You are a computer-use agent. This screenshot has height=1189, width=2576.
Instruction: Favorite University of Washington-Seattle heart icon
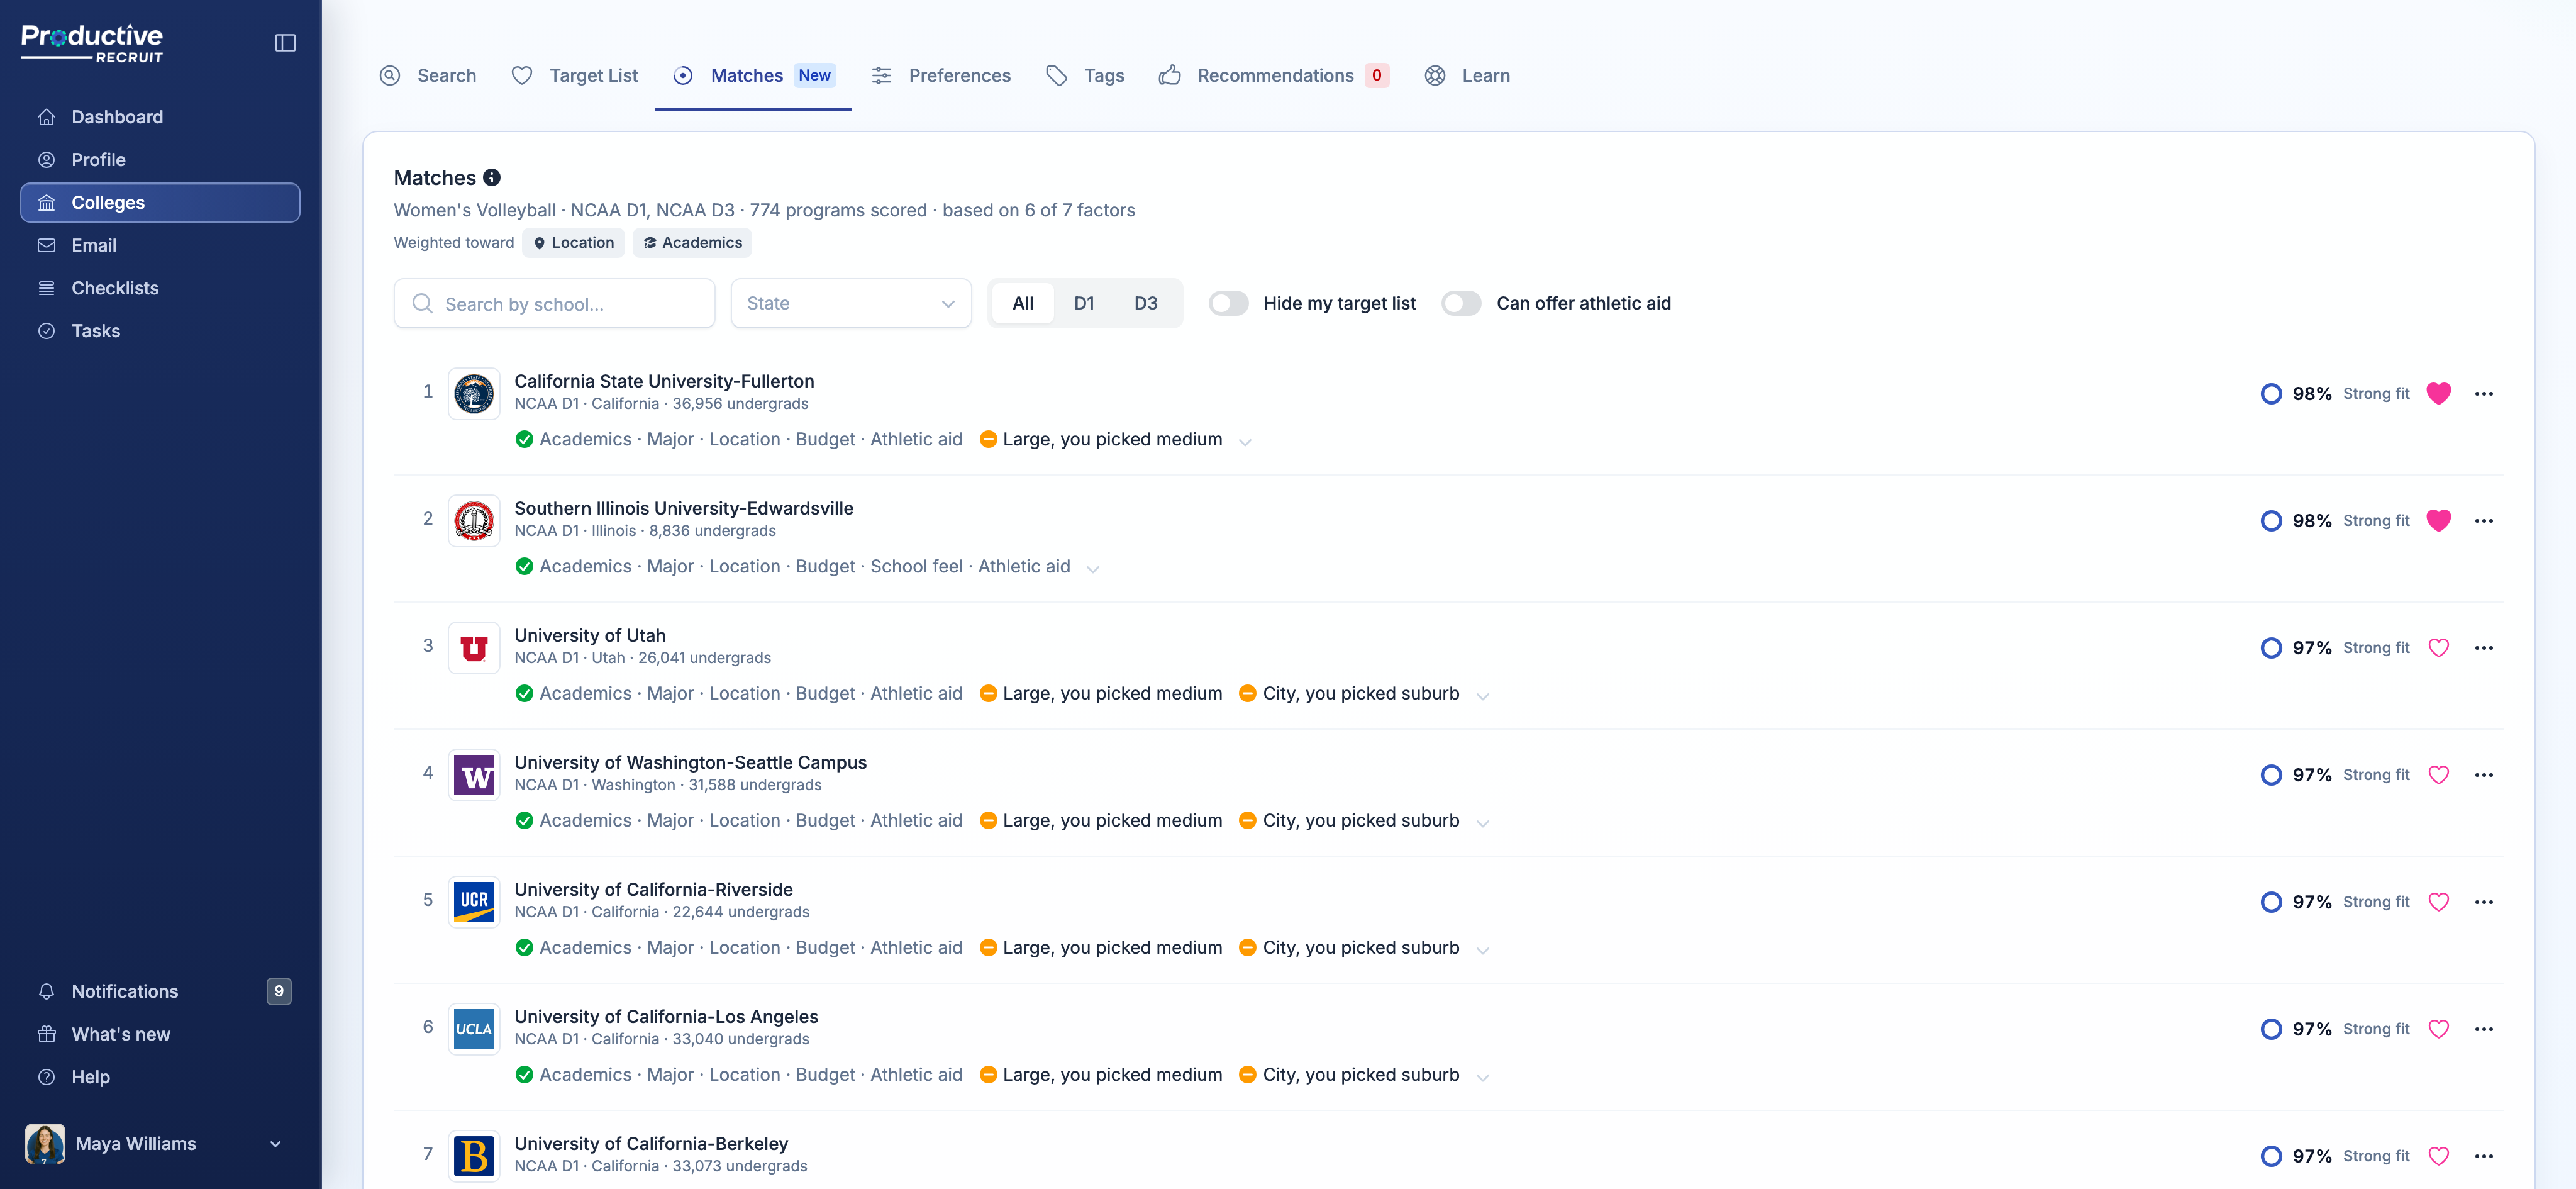pos(2438,775)
